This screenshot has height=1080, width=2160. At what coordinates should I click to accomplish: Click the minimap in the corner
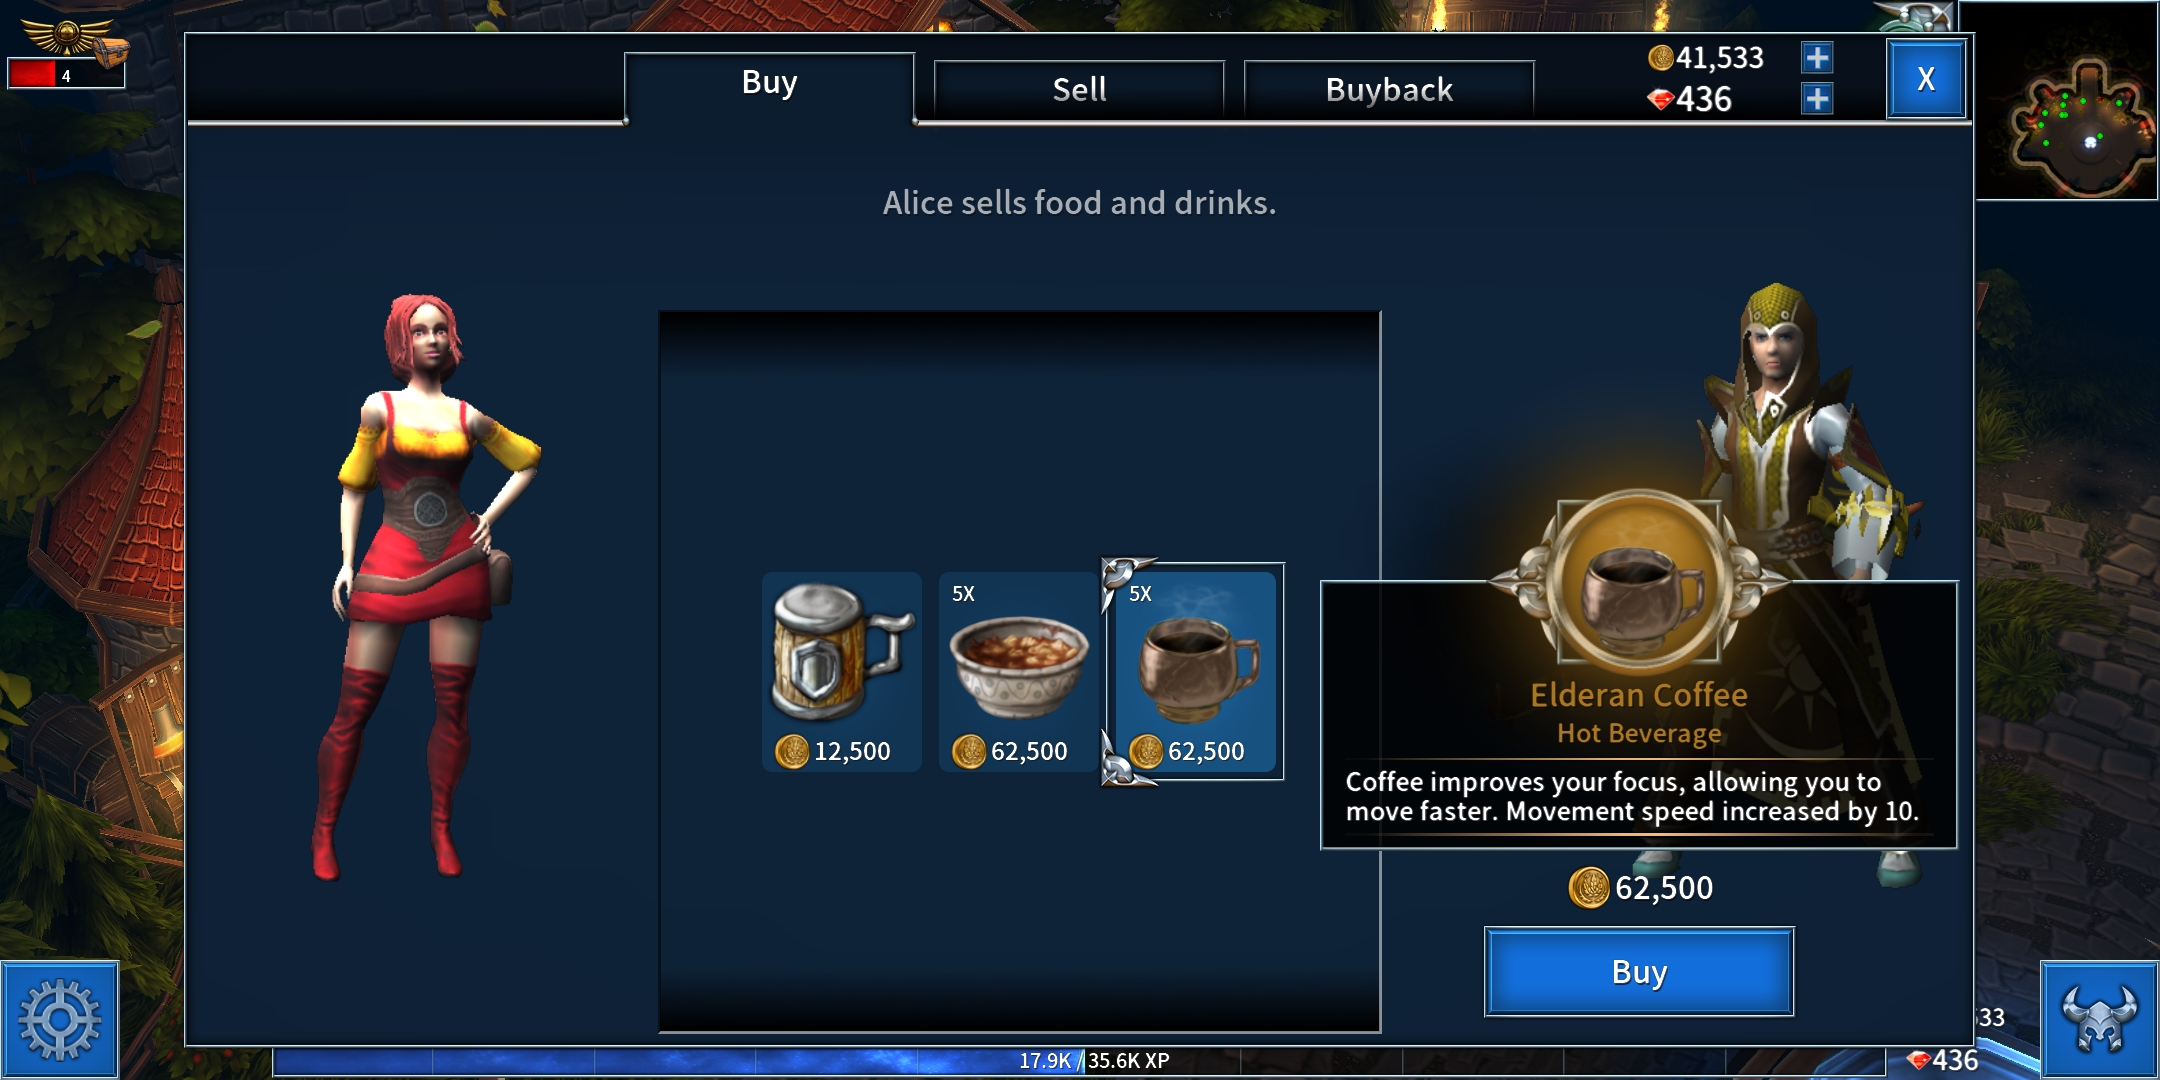point(2067,100)
